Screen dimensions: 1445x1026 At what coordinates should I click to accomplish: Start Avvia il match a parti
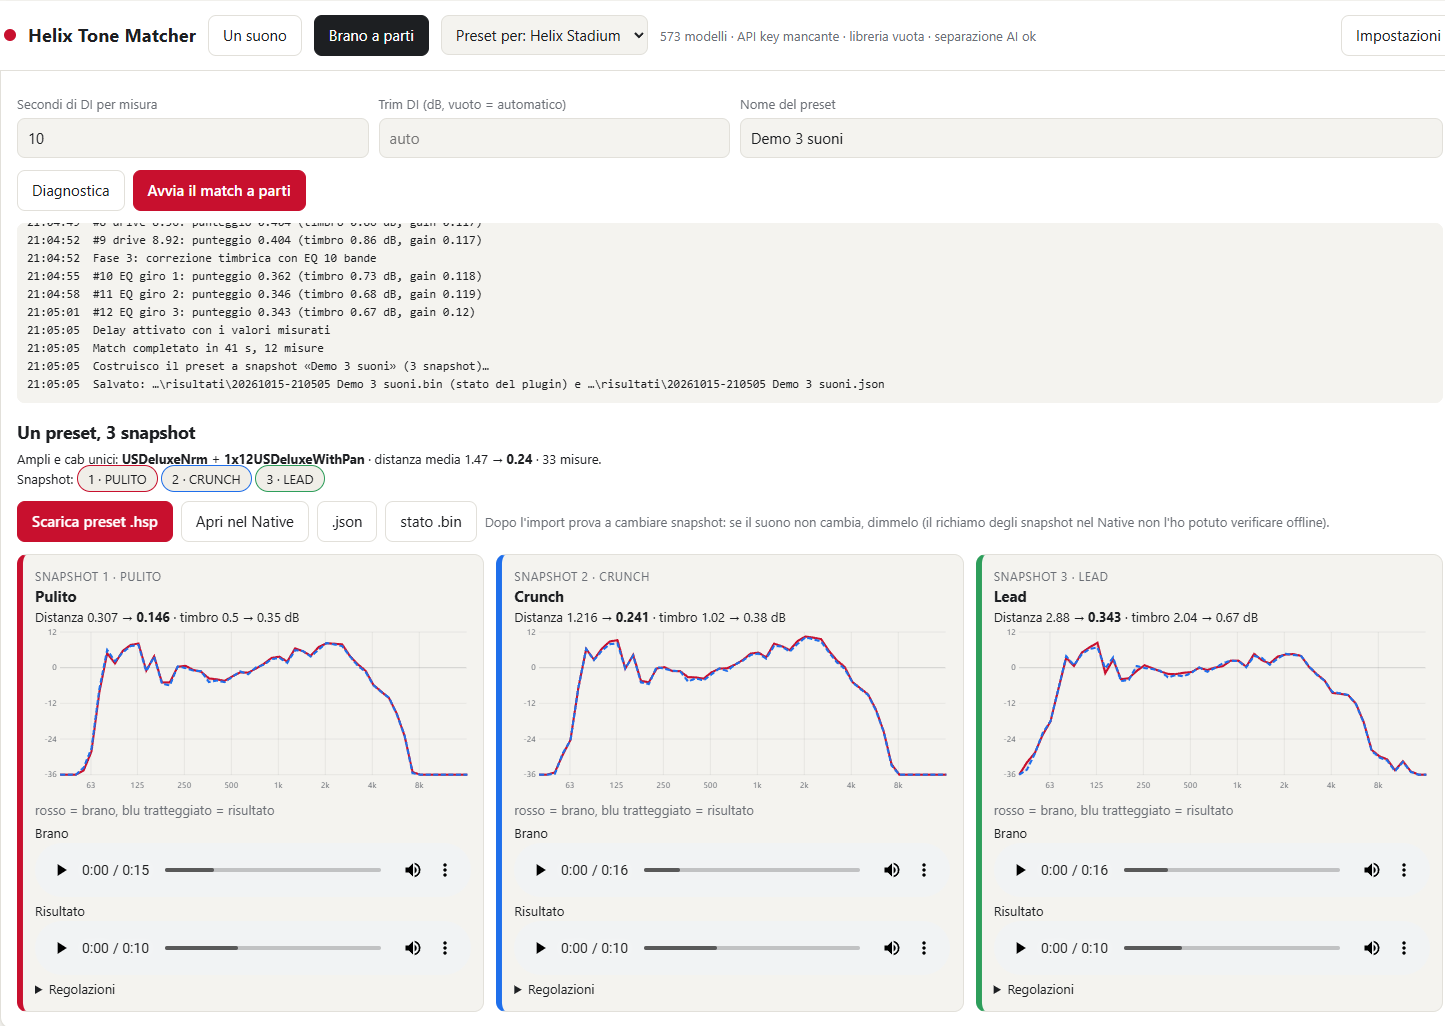[219, 190]
